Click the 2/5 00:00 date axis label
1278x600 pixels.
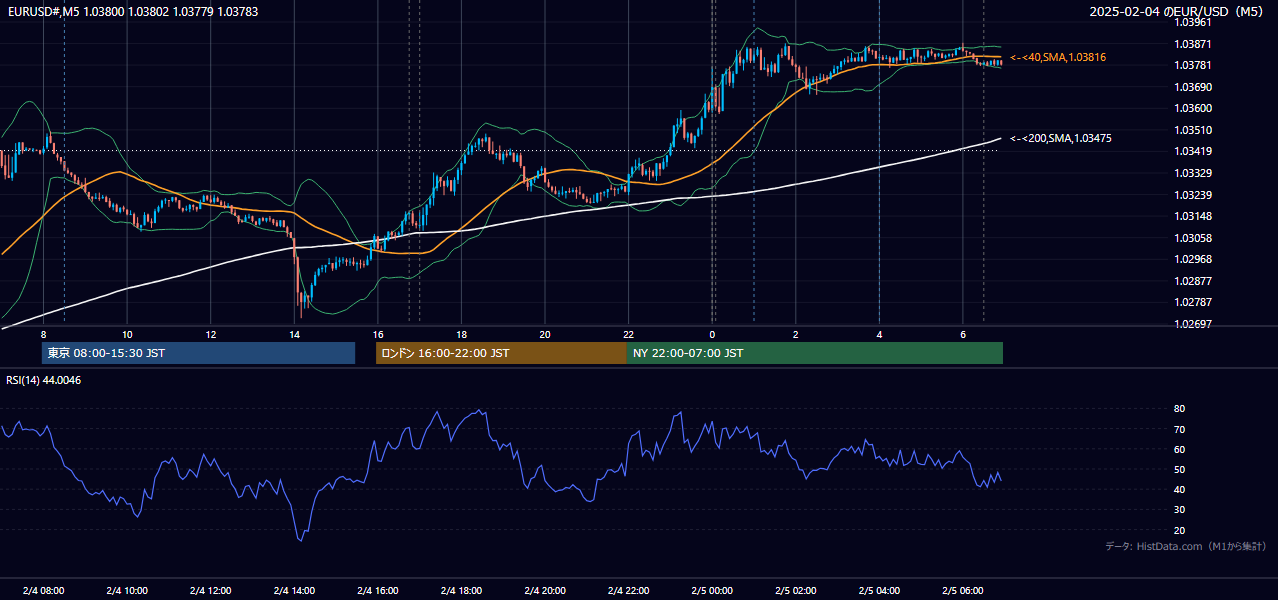pos(712,590)
